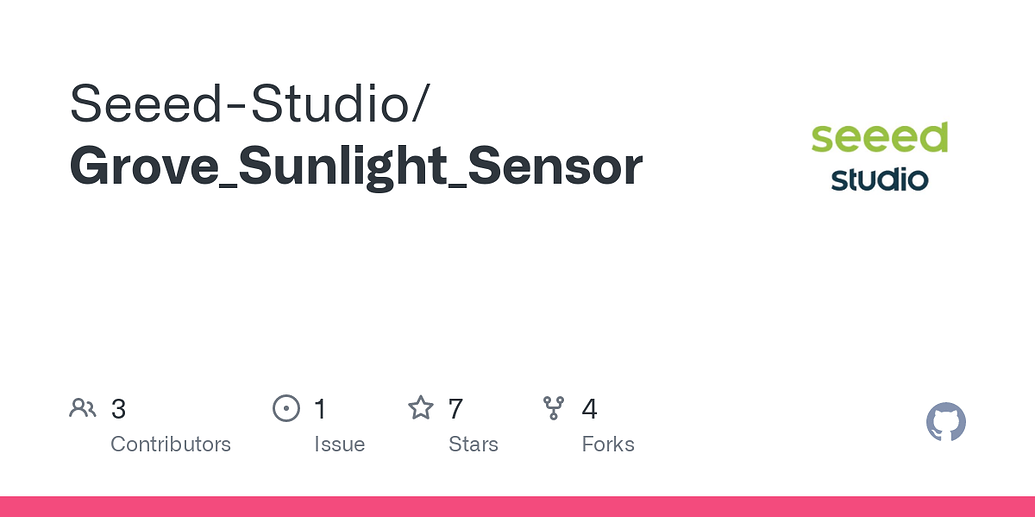Open the Issue label
Screen dimensions: 1035x517
pos(339,444)
